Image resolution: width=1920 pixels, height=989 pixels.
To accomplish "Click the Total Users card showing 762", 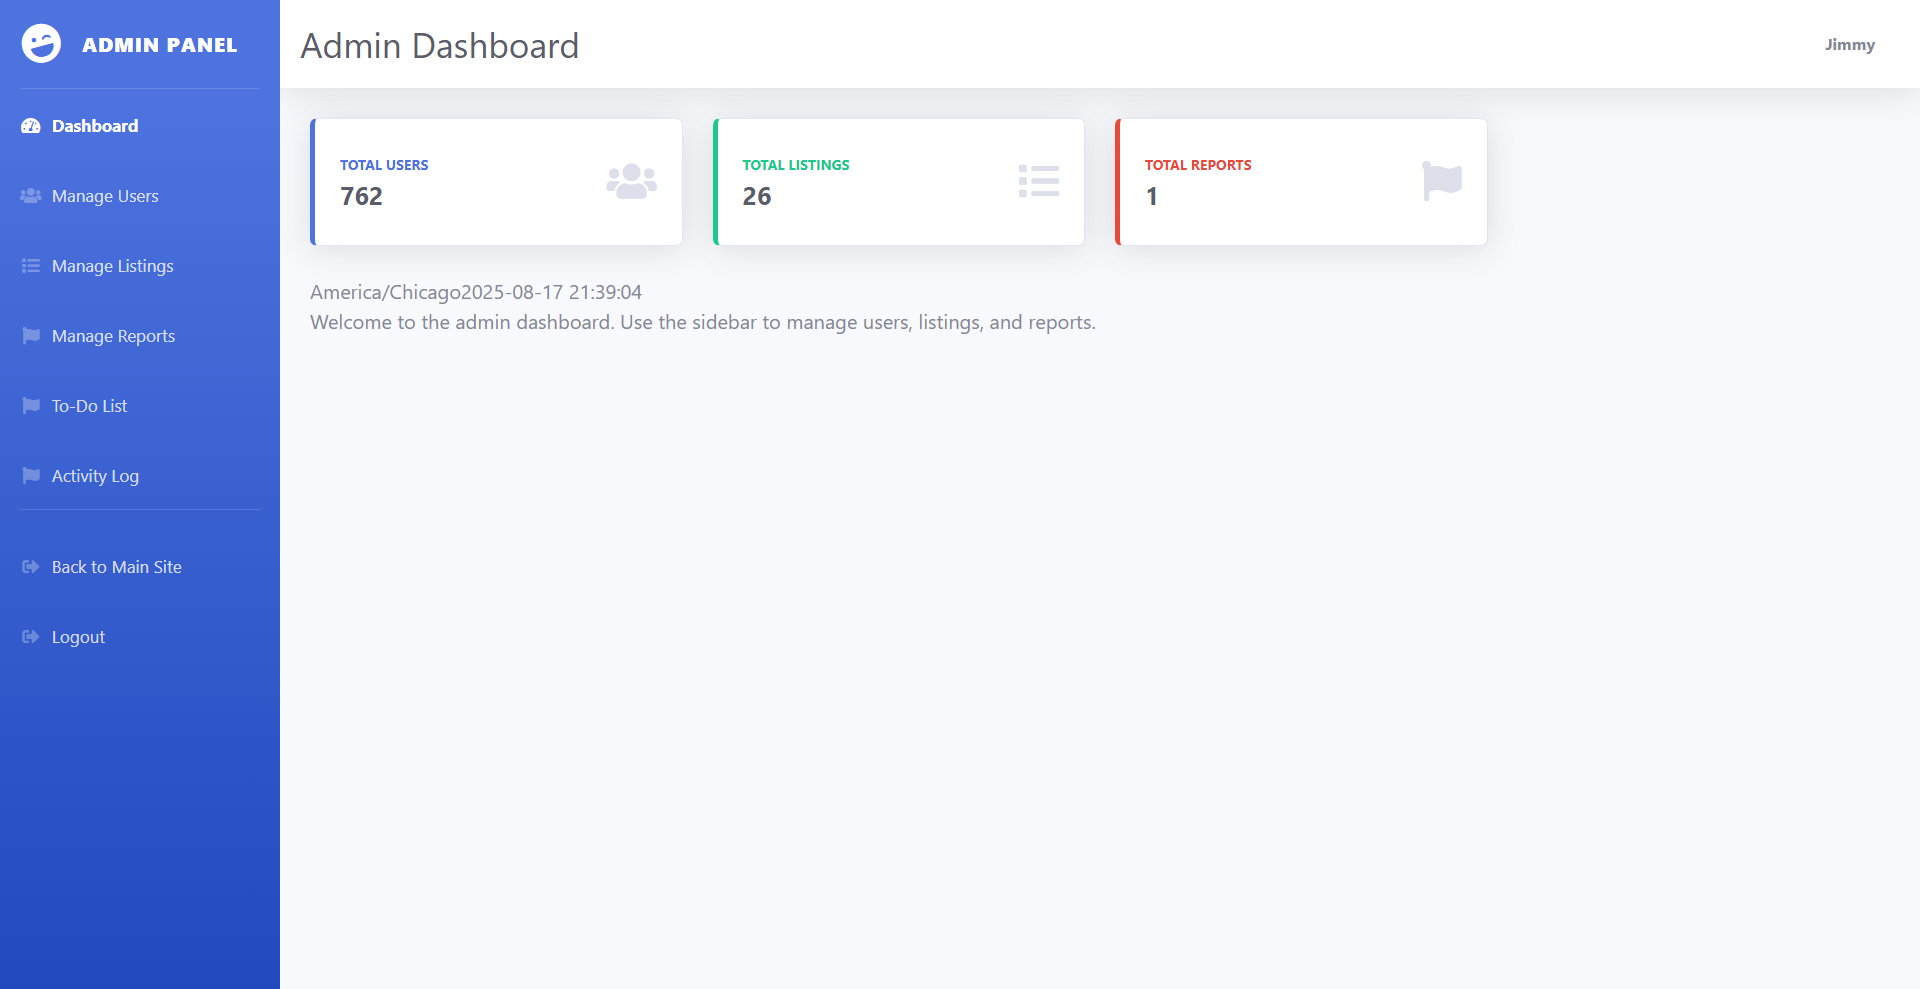I will tap(497, 181).
